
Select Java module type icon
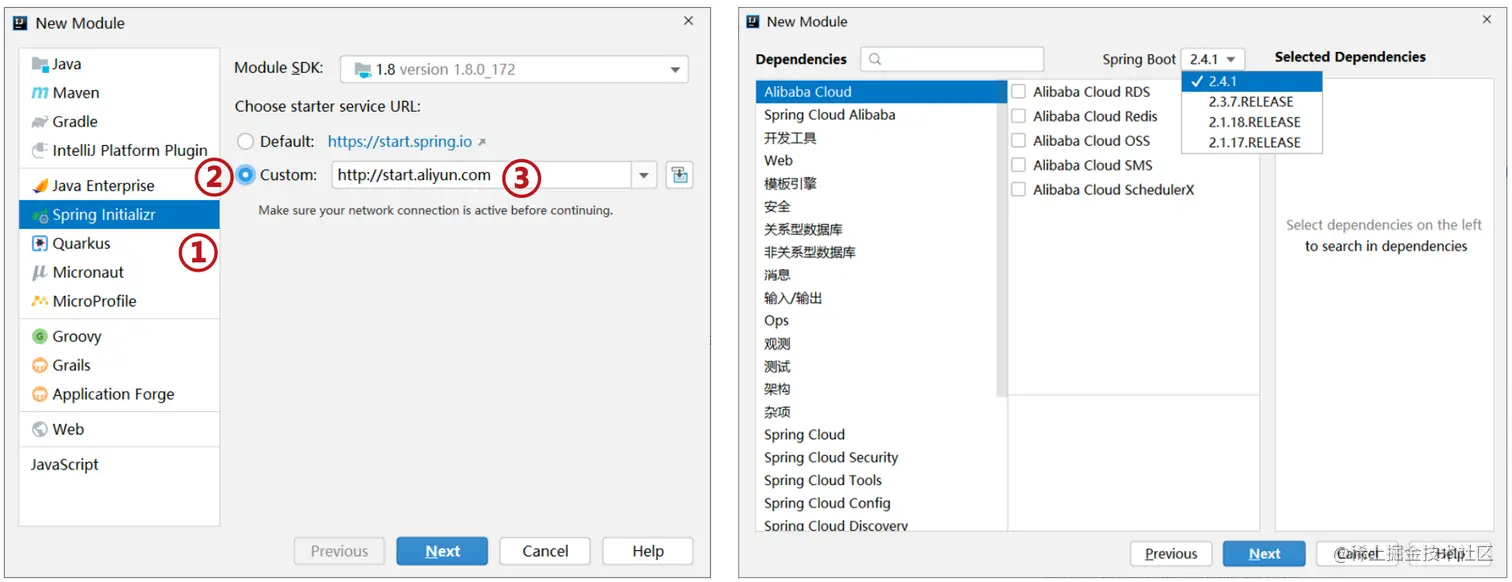pos(40,64)
